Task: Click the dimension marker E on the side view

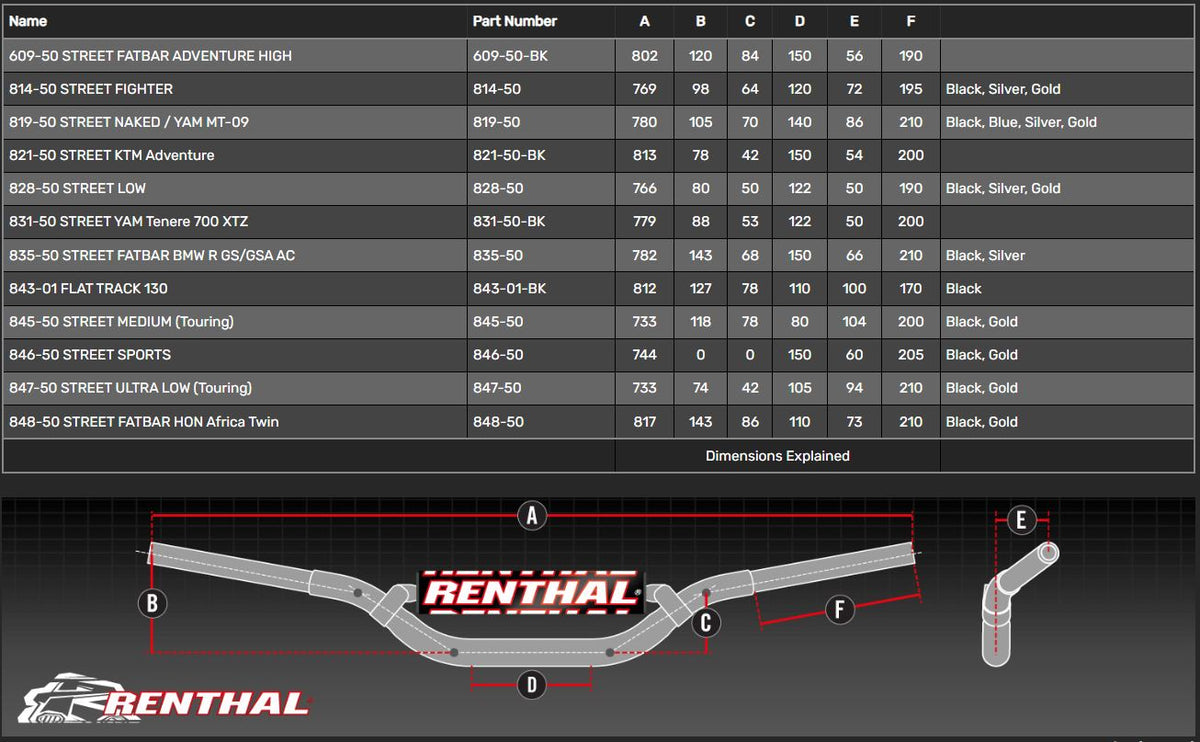Action: (1021, 520)
